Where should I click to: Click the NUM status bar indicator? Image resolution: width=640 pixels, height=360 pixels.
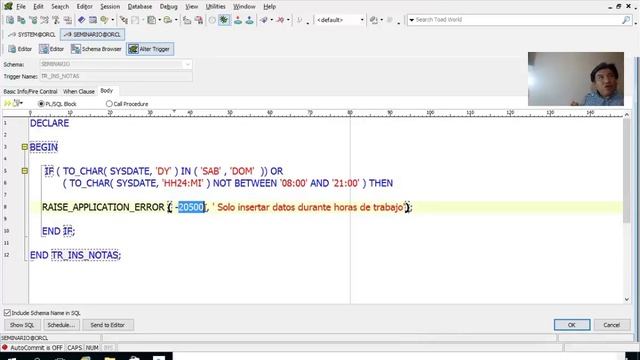tap(92, 348)
